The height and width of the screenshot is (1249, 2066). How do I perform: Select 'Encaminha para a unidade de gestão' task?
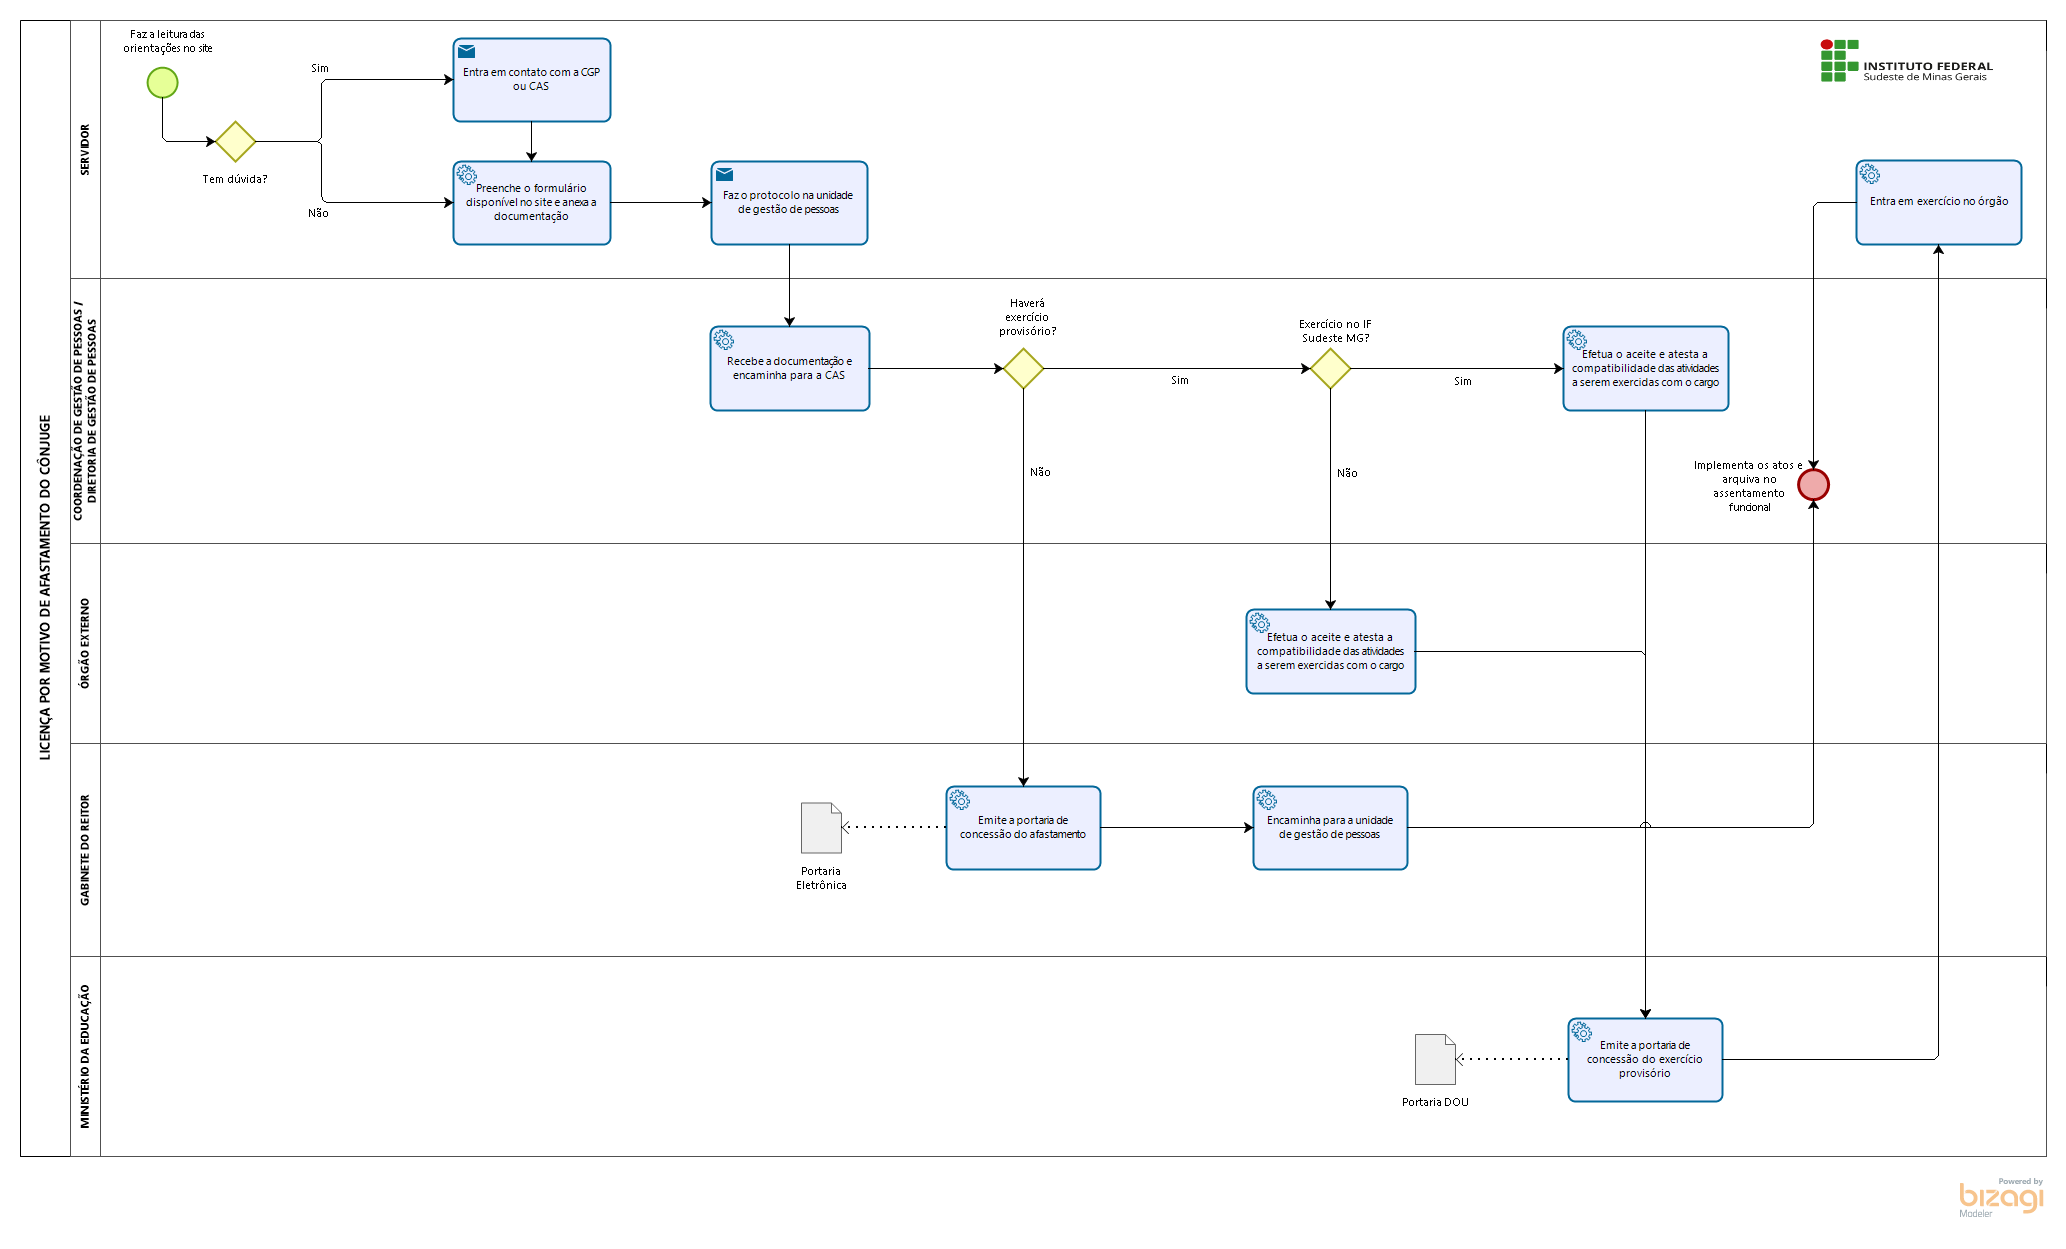(1331, 828)
